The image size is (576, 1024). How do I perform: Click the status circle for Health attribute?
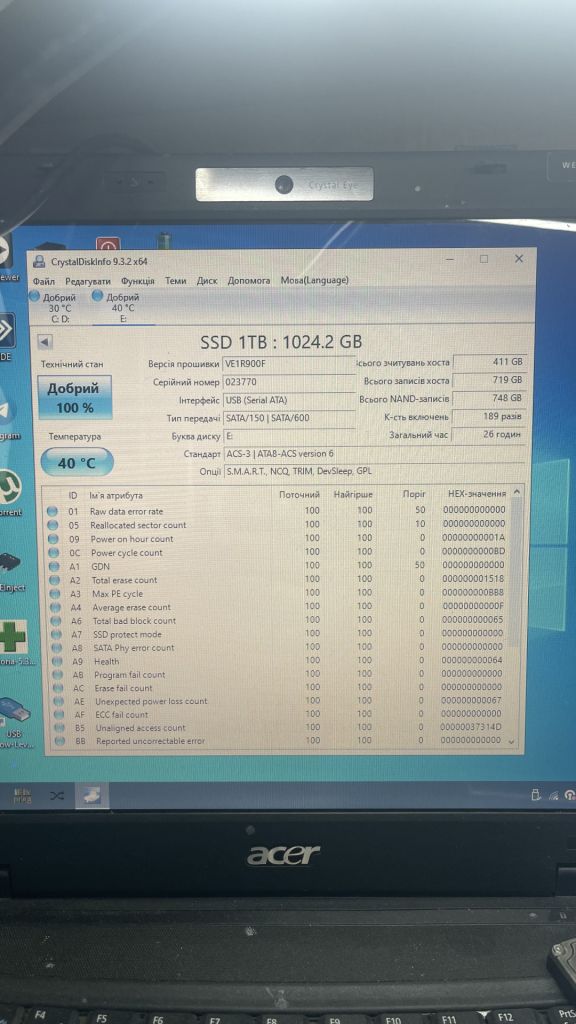[58, 661]
